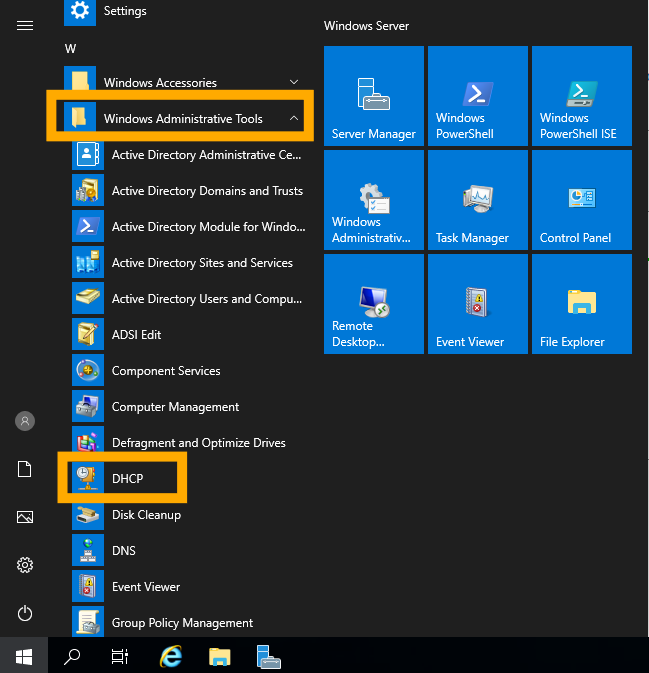Screen dimensions: 649x673
Task: Click the 'Windows Accessories' folder label
Action: coord(160,82)
